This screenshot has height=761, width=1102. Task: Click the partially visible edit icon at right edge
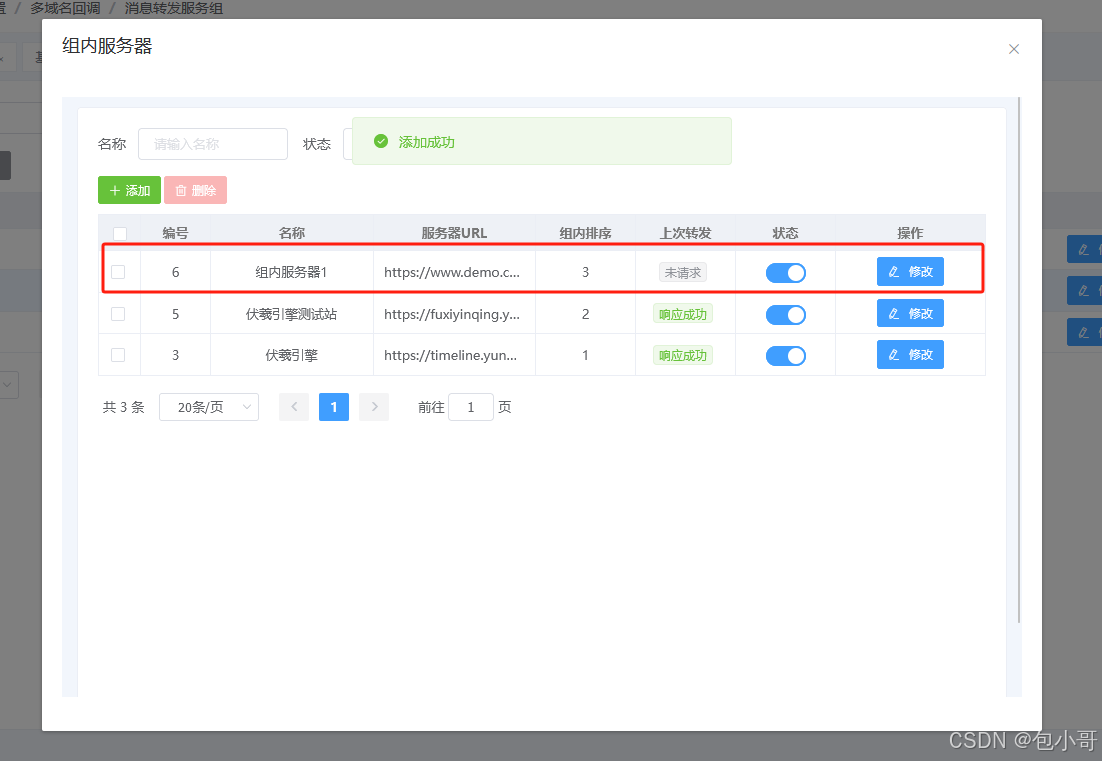click(1084, 249)
